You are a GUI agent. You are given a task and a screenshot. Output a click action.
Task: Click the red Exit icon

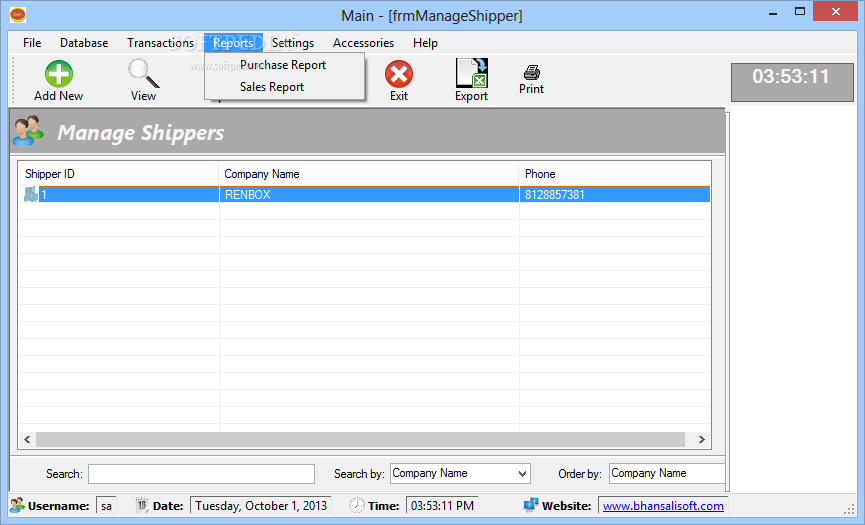(399, 74)
